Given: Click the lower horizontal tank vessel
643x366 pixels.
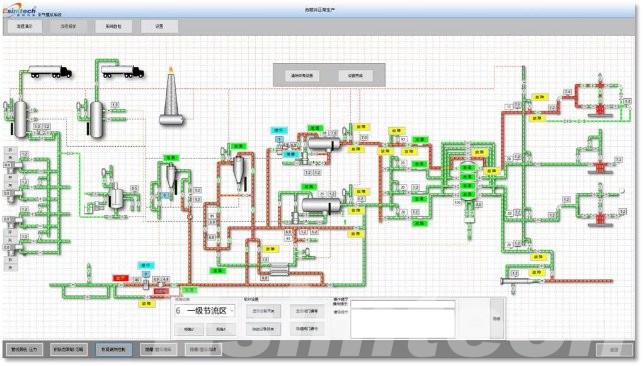Looking at the screenshot, I should [321, 205].
